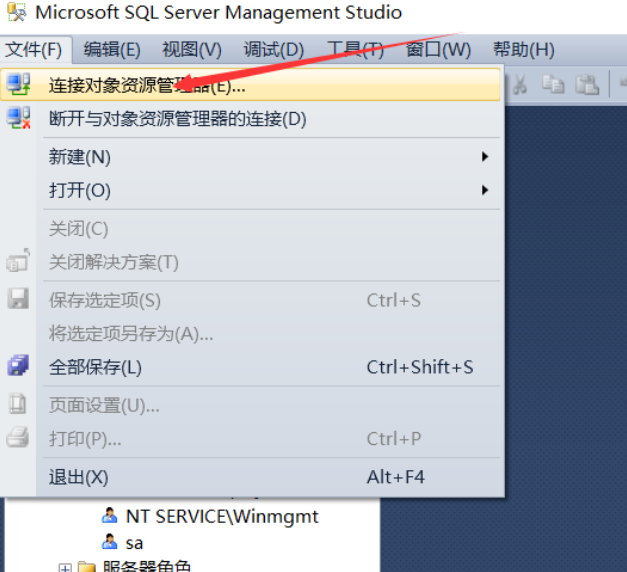This screenshot has width=627, height=572.
Task: Click the Copy toolbar icon
Action: [x=553, y=84]
